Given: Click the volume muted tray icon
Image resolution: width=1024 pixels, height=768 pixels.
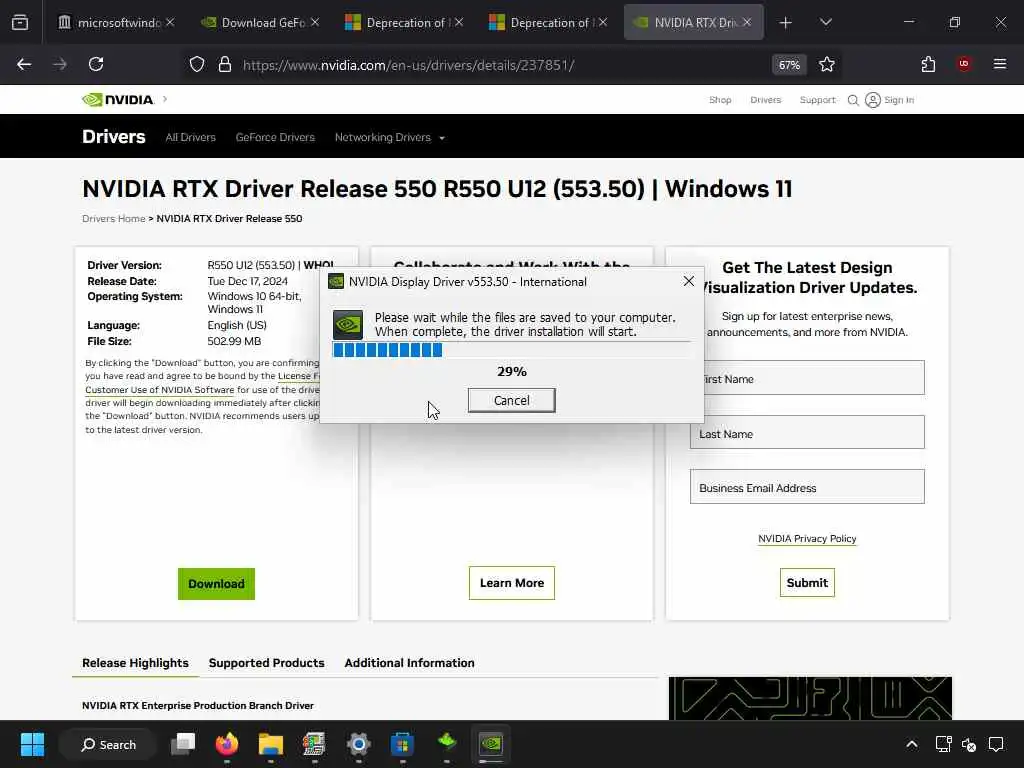Looking at the screenshot, I should [969, 744].
